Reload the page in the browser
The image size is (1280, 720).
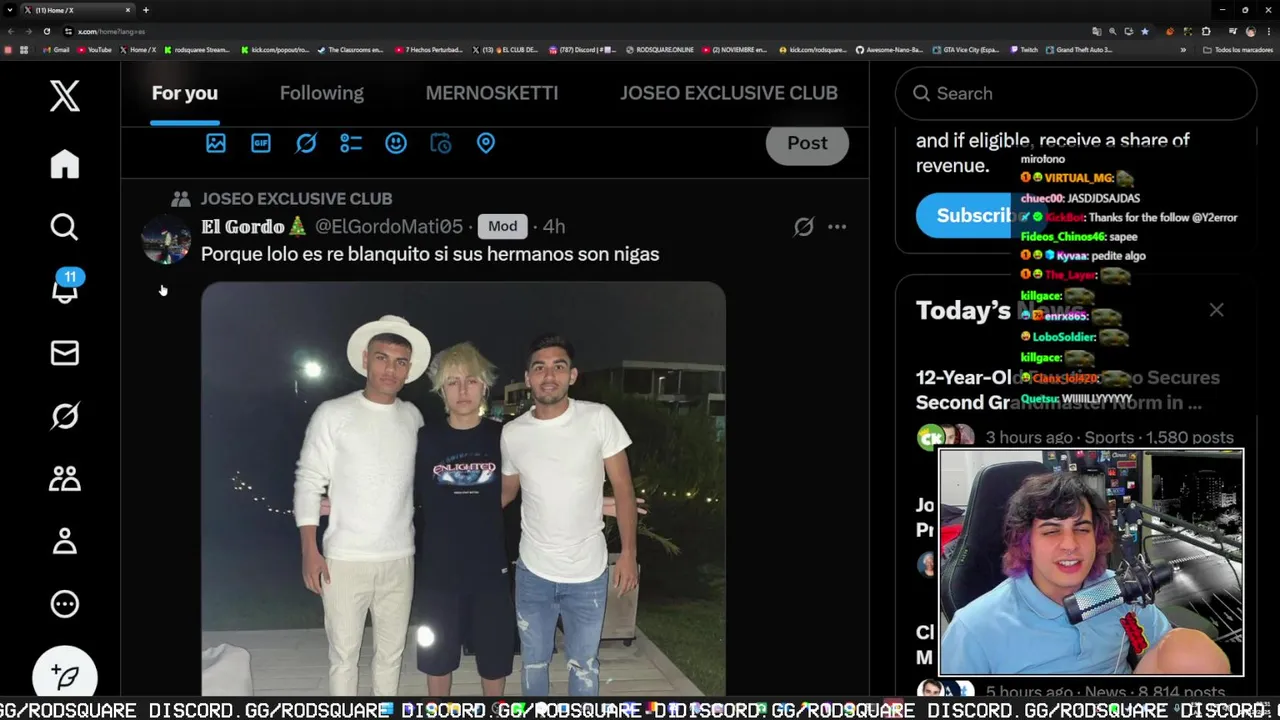tap(47, 32)
